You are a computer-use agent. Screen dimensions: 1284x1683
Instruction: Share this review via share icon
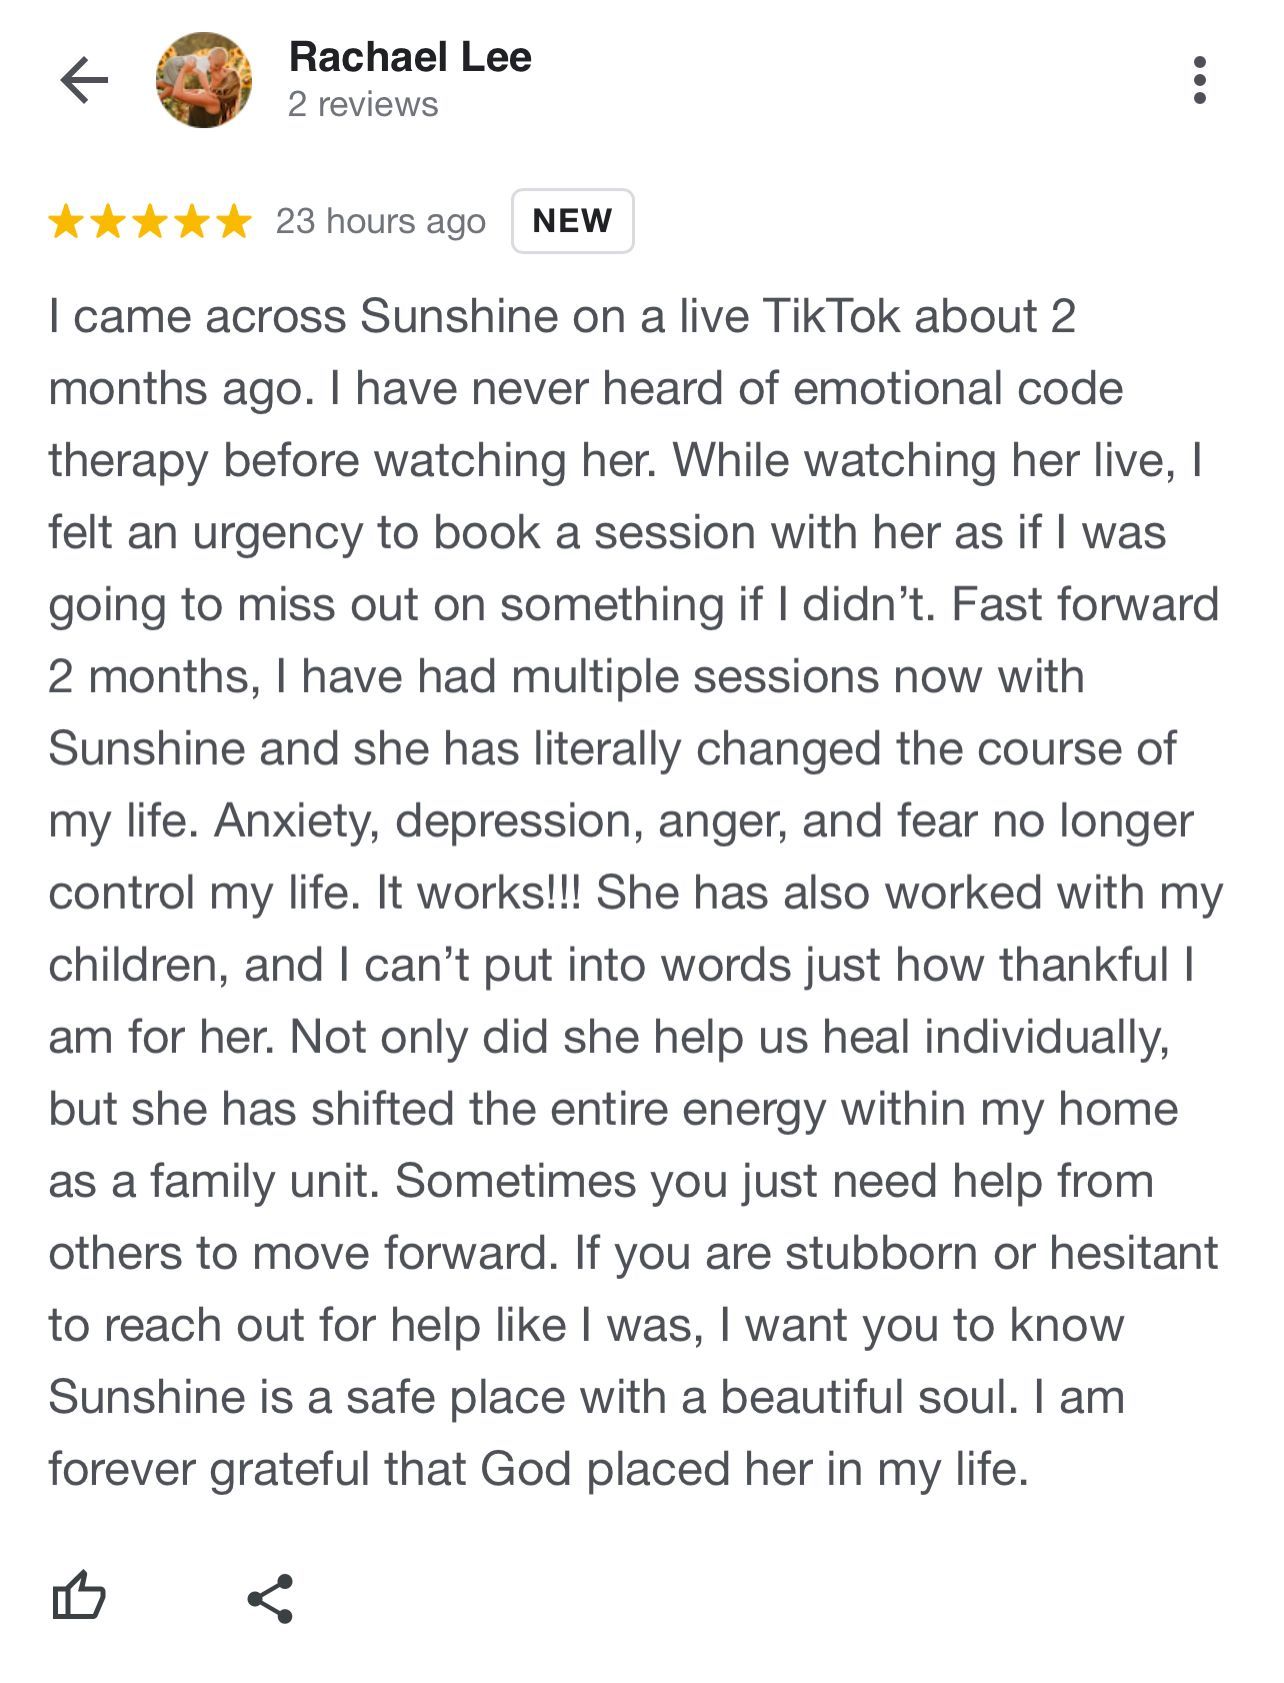270,1597
